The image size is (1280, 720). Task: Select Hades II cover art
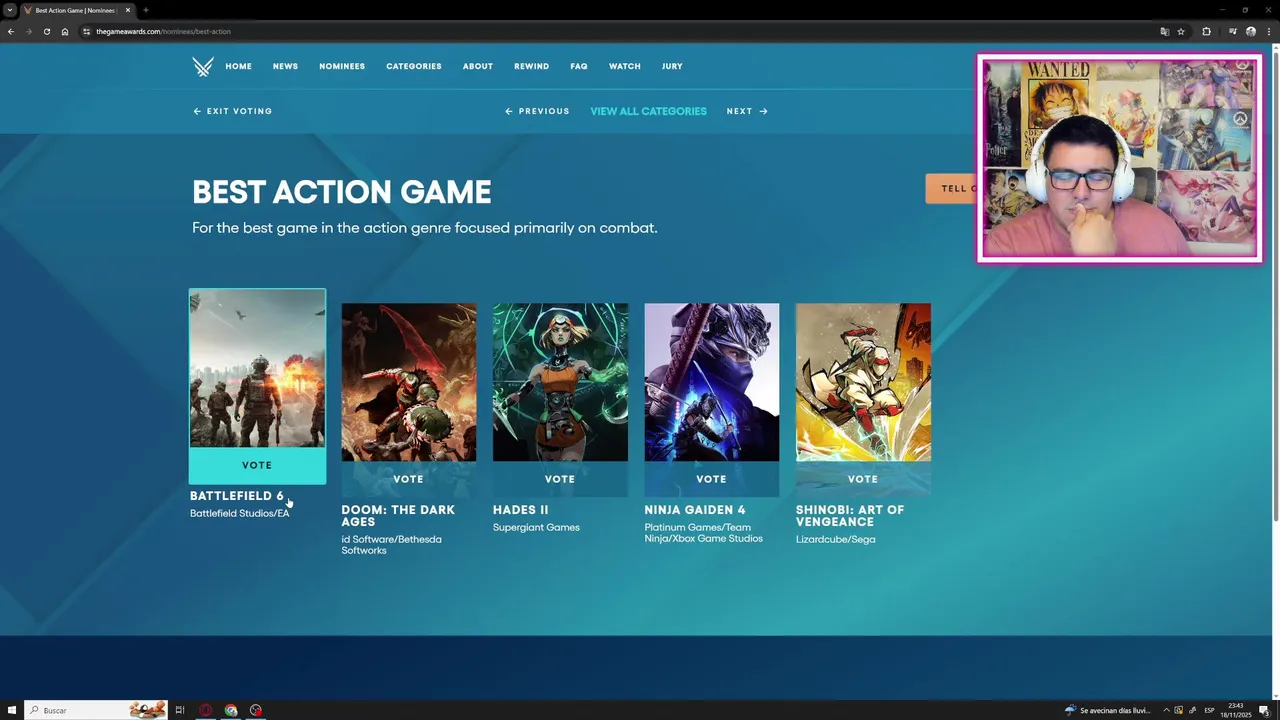click(560, 382)
